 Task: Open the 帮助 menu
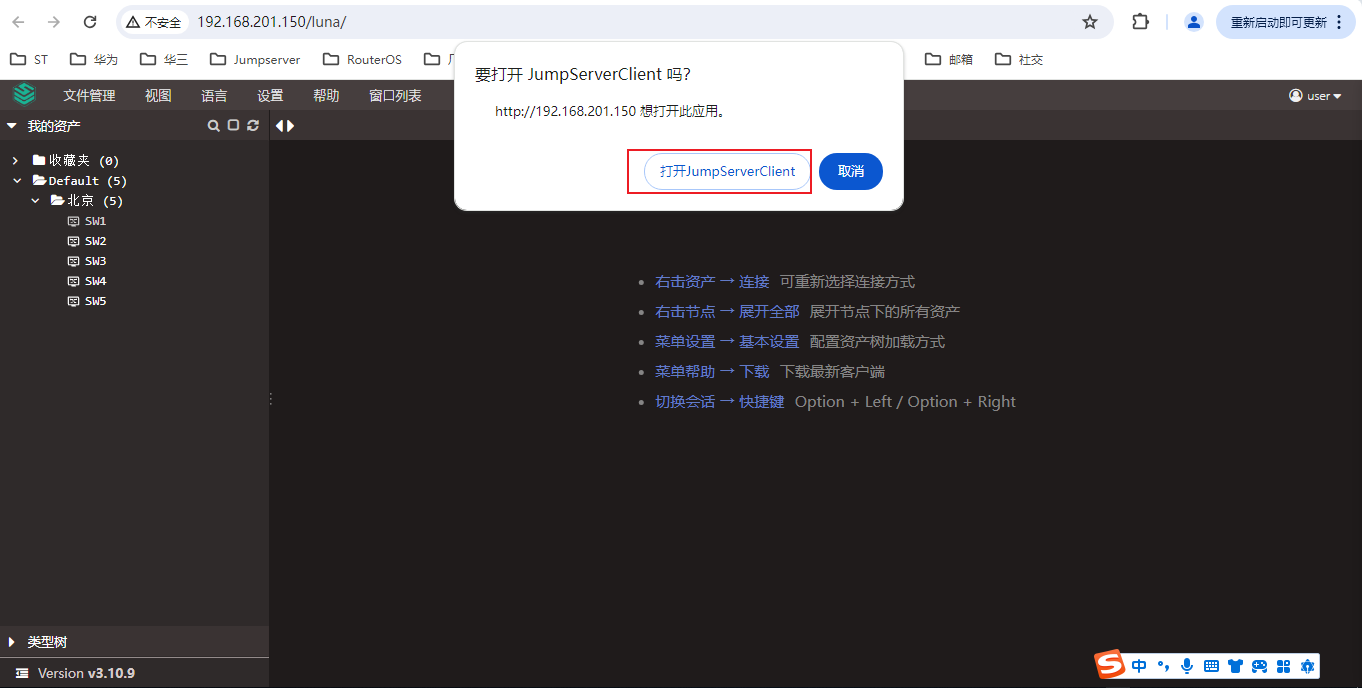(x=325, y=95)
